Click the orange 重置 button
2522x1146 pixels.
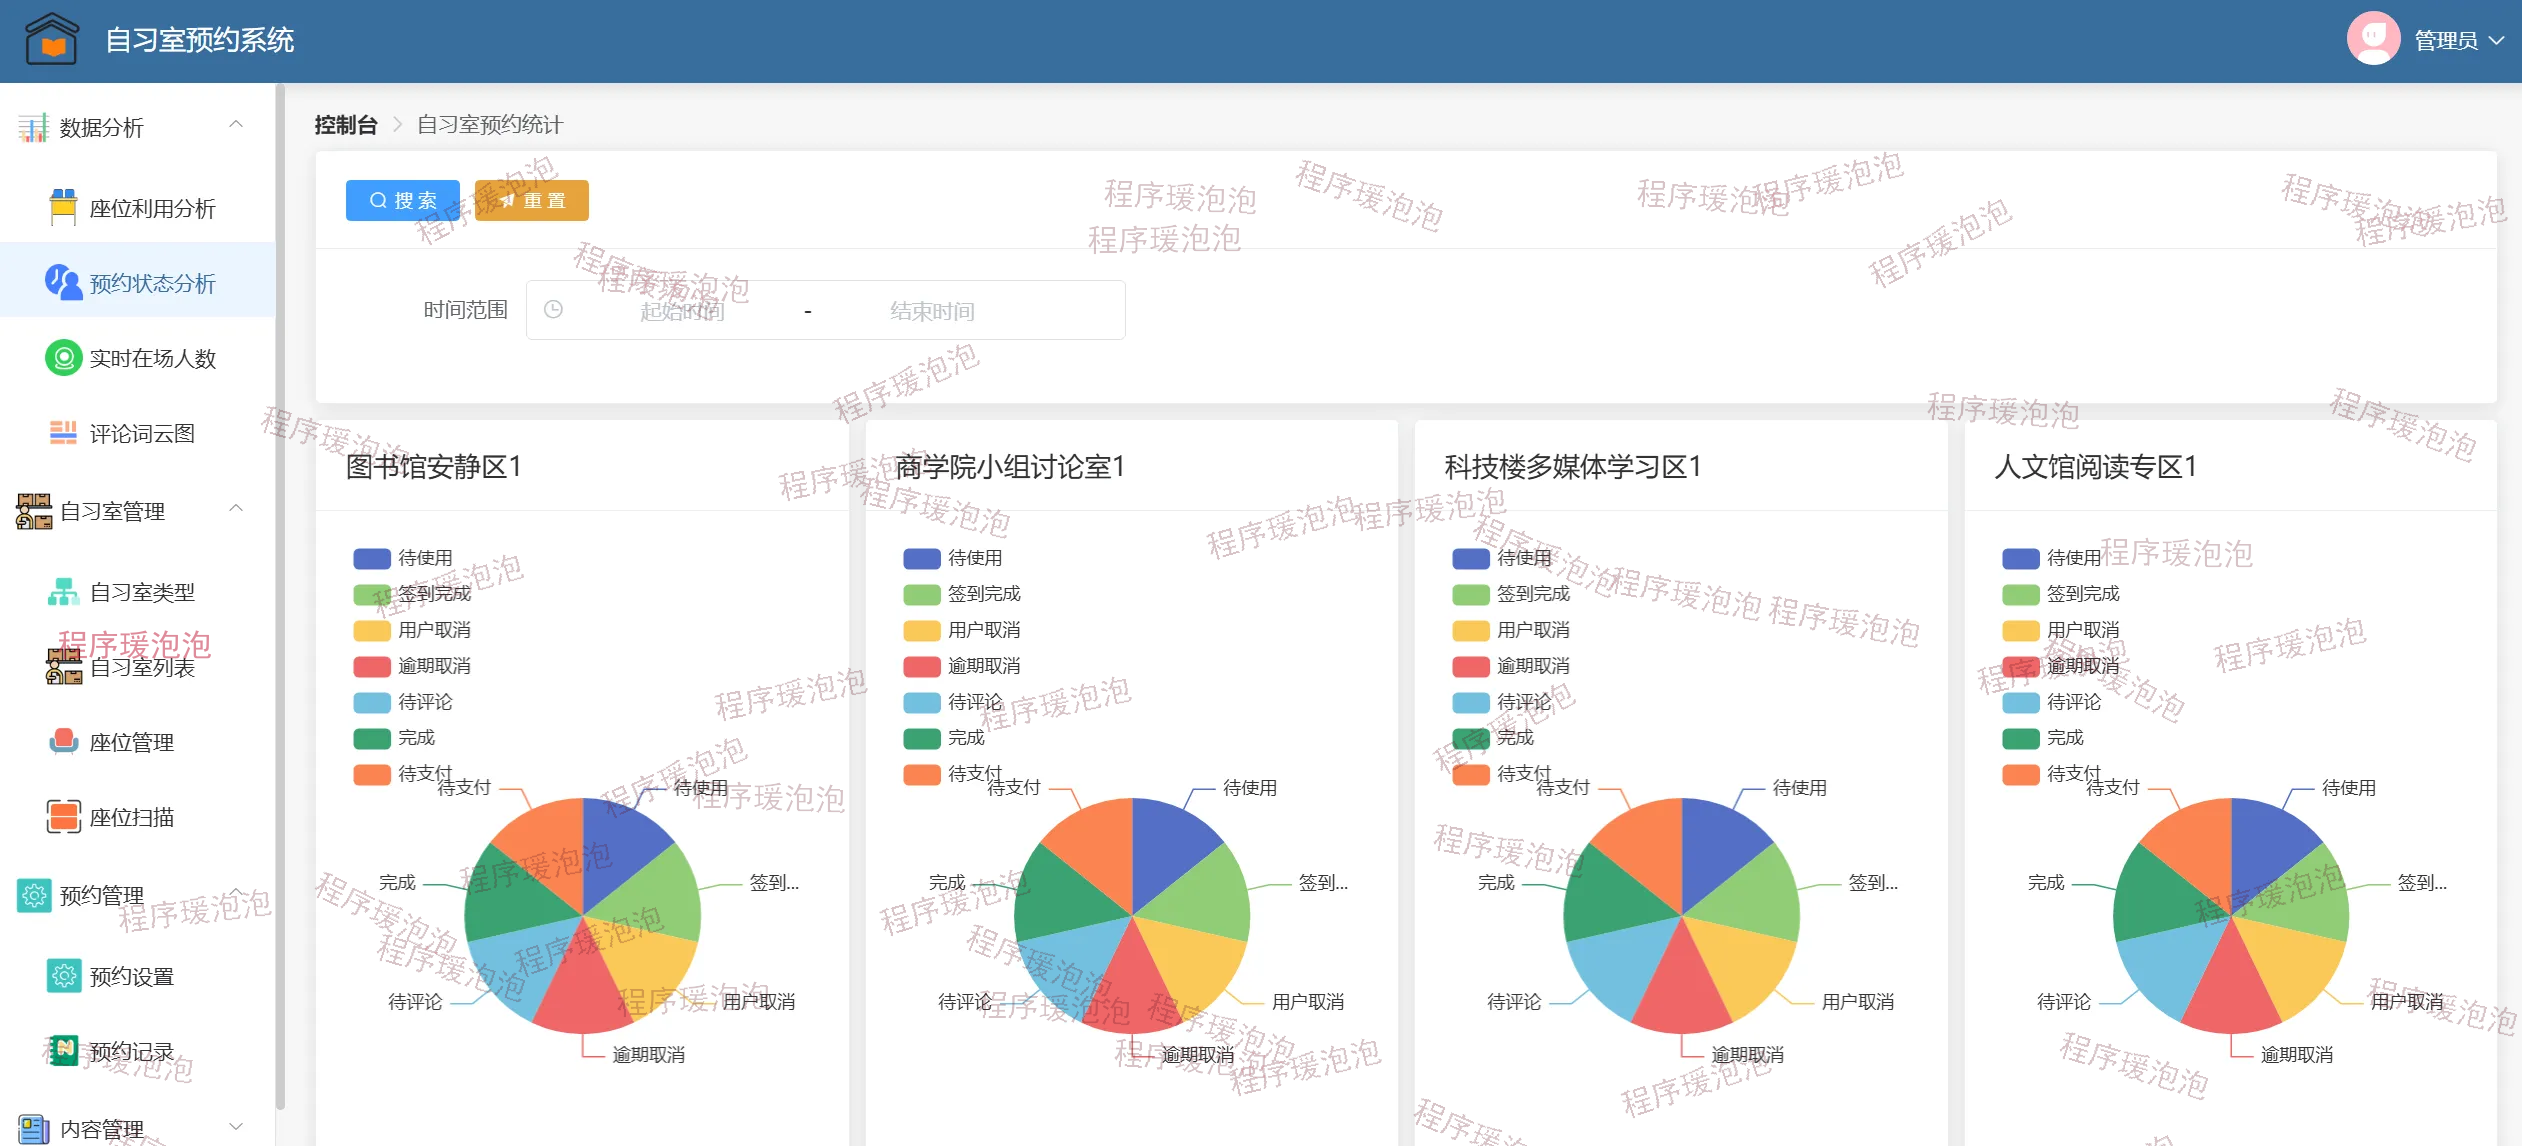pos(531,200)
